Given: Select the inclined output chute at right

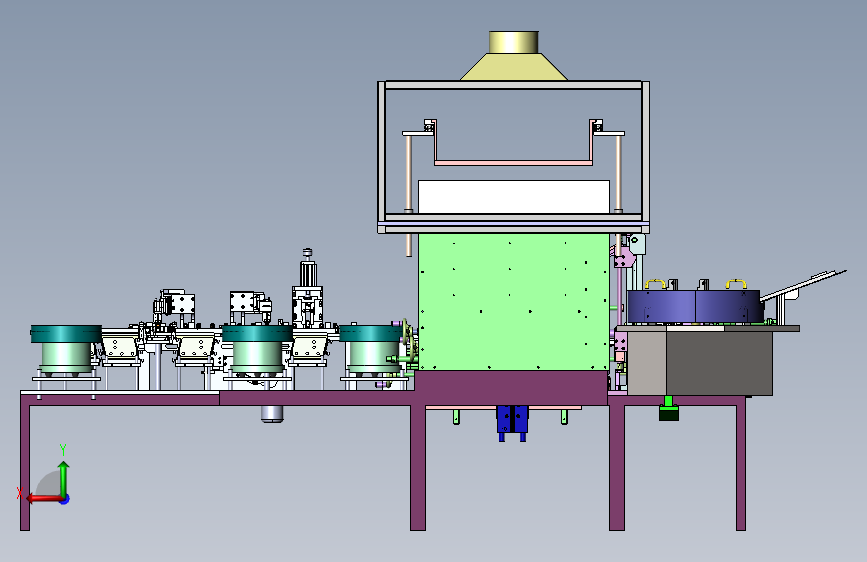Looking at the screenshot, I should [805, 287].
